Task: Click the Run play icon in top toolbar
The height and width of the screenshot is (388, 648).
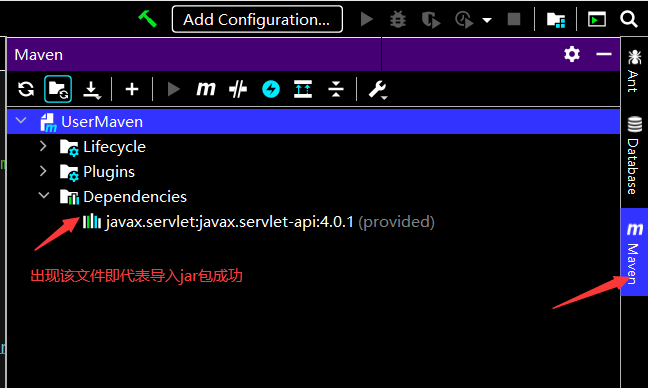Action: [x=366, y=19]
